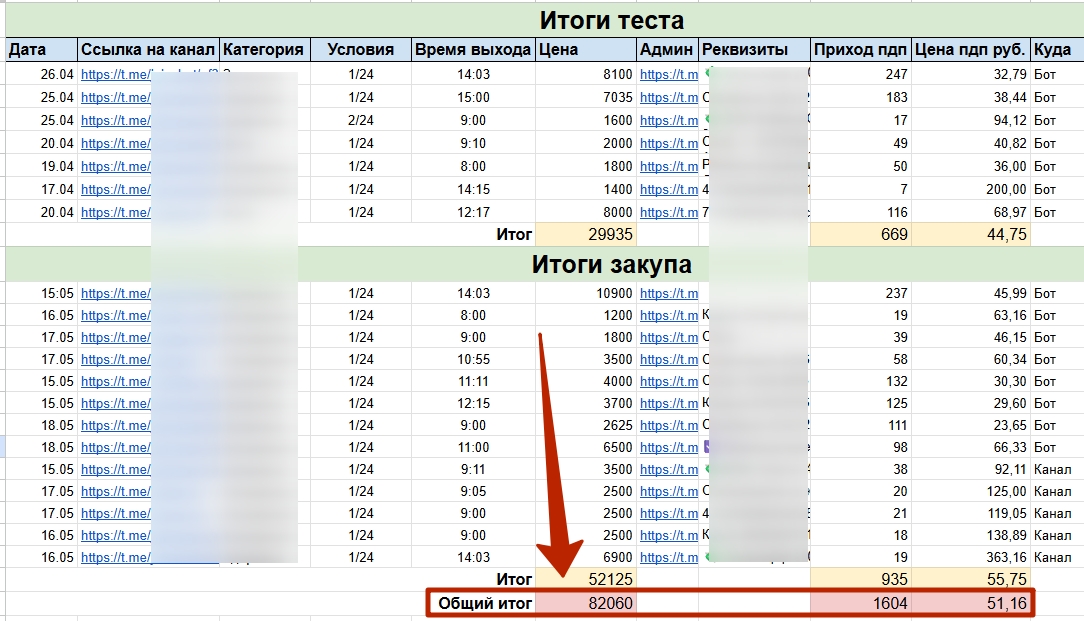This screenshot has height=621, width=1084.
Task: Select the 'Итоги закупа' title cell
Action: click(545, 264)
